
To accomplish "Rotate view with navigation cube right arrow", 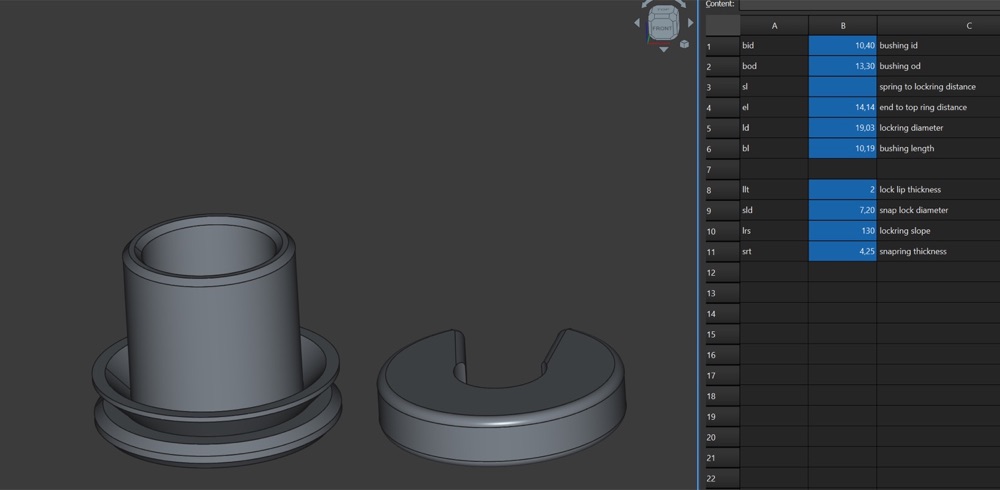I will click(x=690, y=23).
